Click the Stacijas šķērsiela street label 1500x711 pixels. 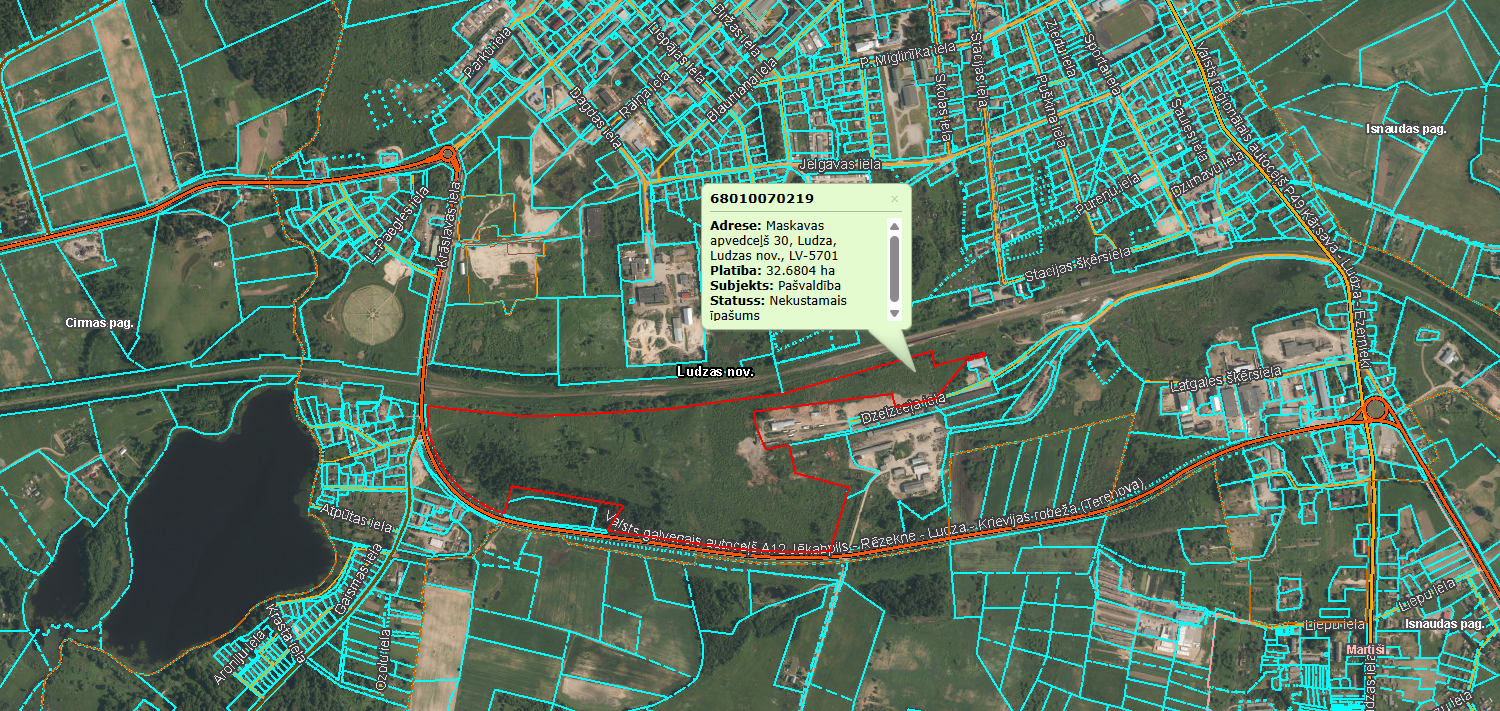(1075, 265)
